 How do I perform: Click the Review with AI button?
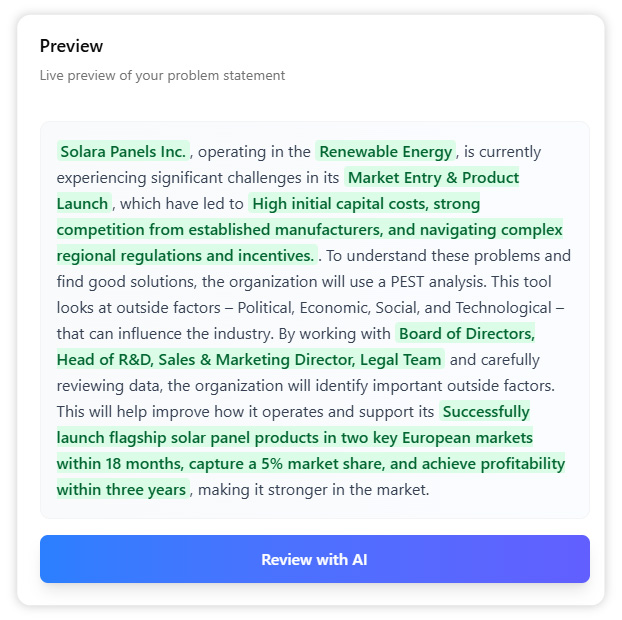[x=314, y=559]
